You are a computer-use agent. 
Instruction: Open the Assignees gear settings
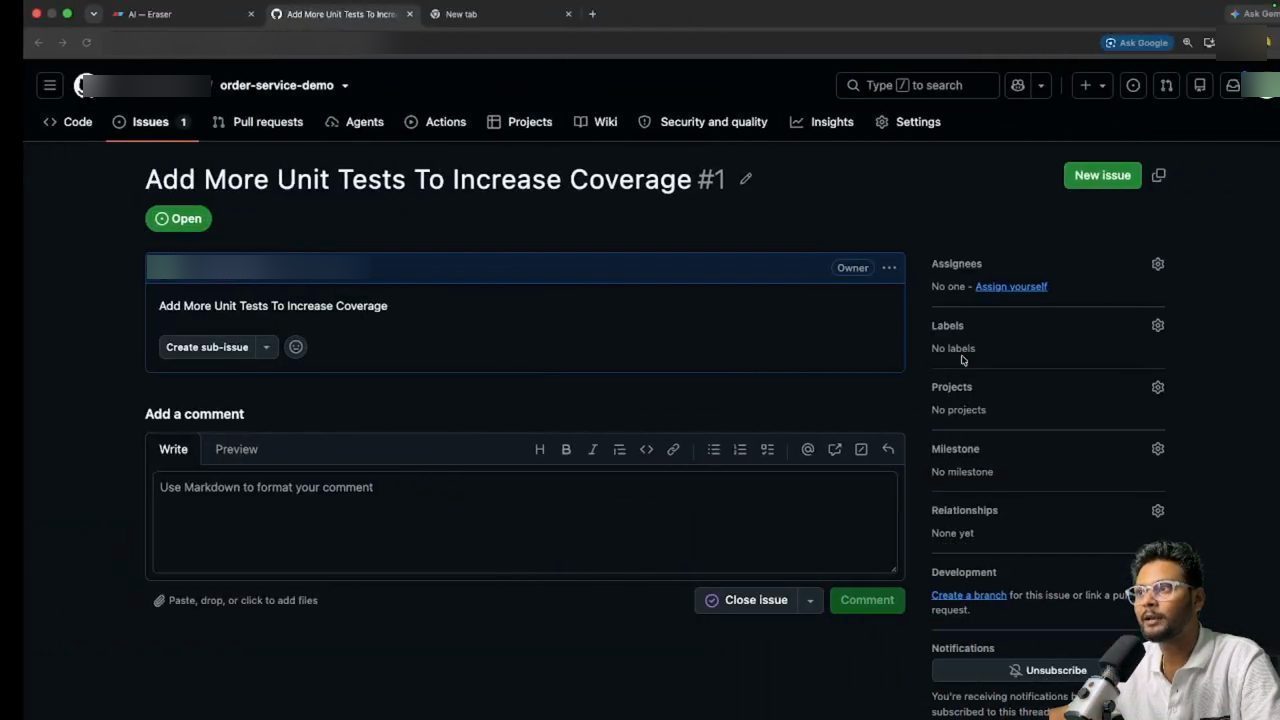[x=1158, y=264]
